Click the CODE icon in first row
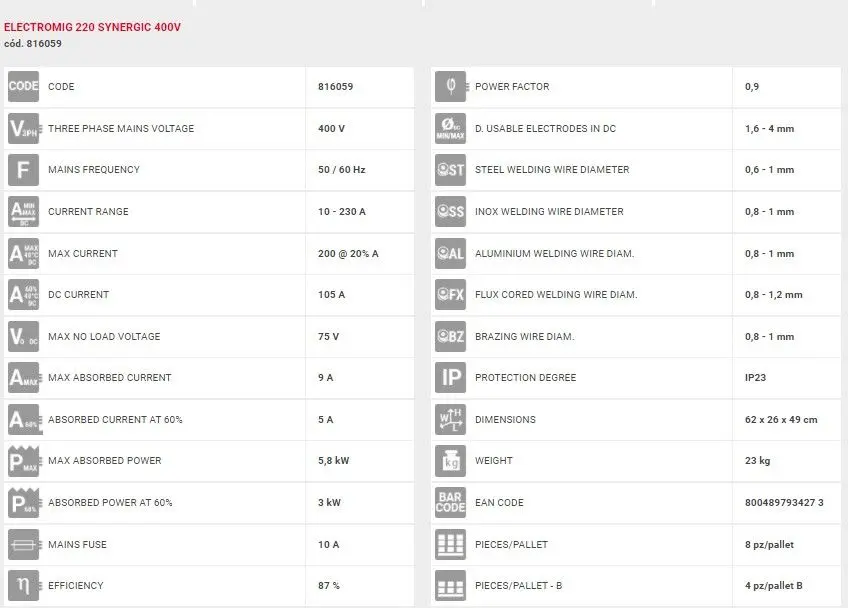Image resolution: width=848 pixels, height=608 pixels. point(23,87)
